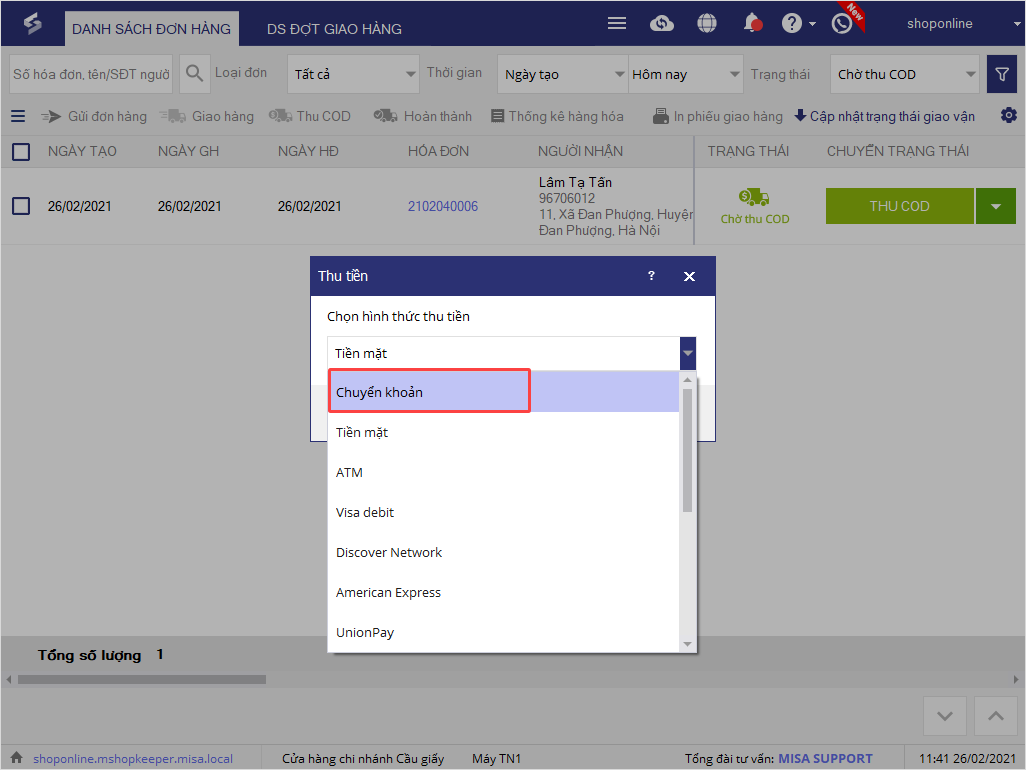The height and width of the screenshot is (770, 1026).
Task: Open Loại đơn dropdown Tất cả
Action: coord(353,74)
